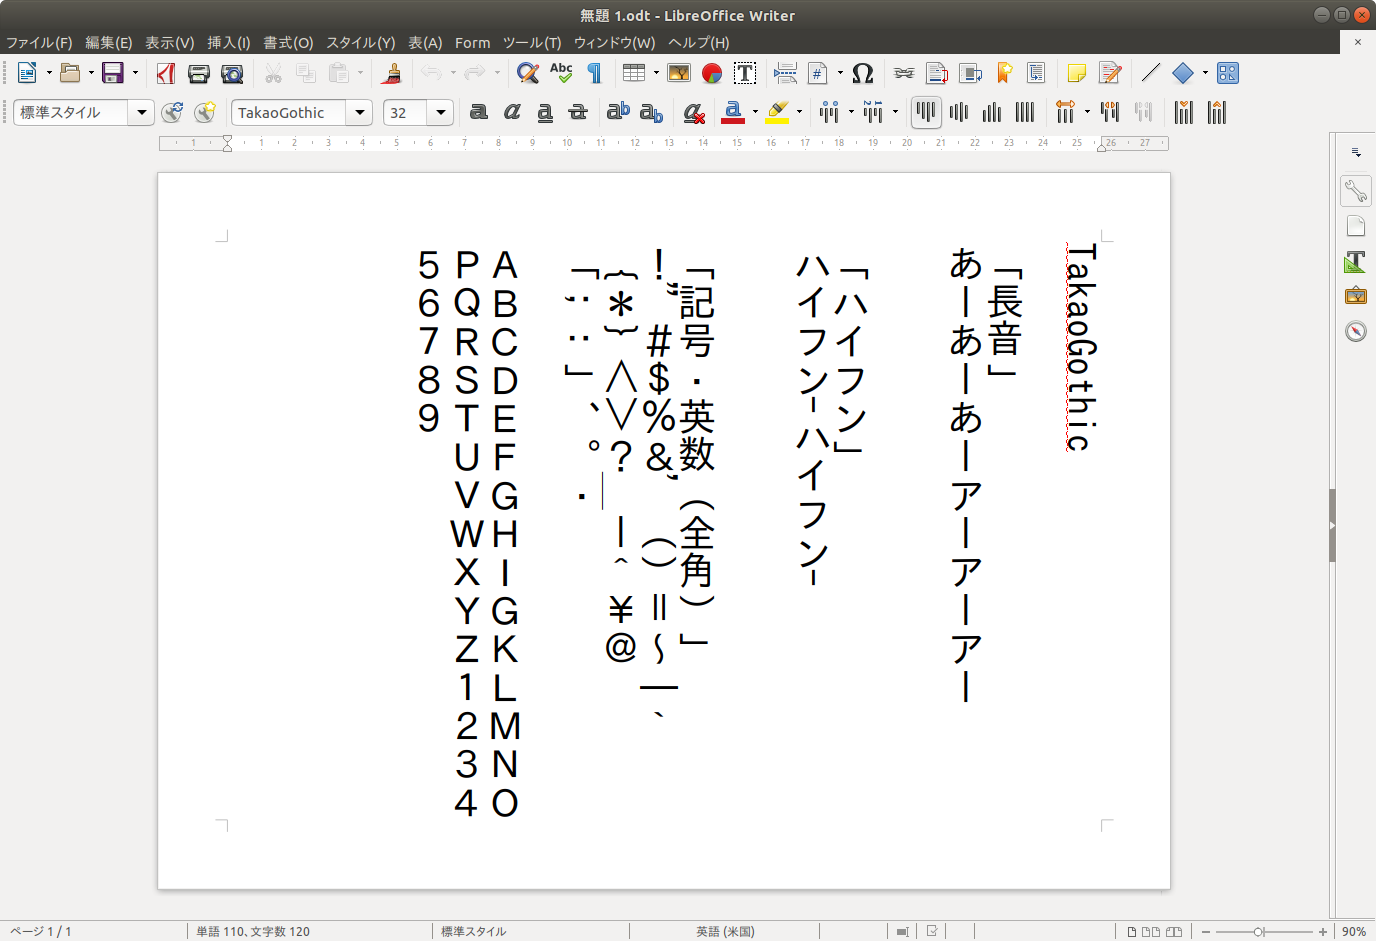Open the highlighting color dropdown arrow
This screenshot has height=941, width=1376.
(x=799, y=112)
